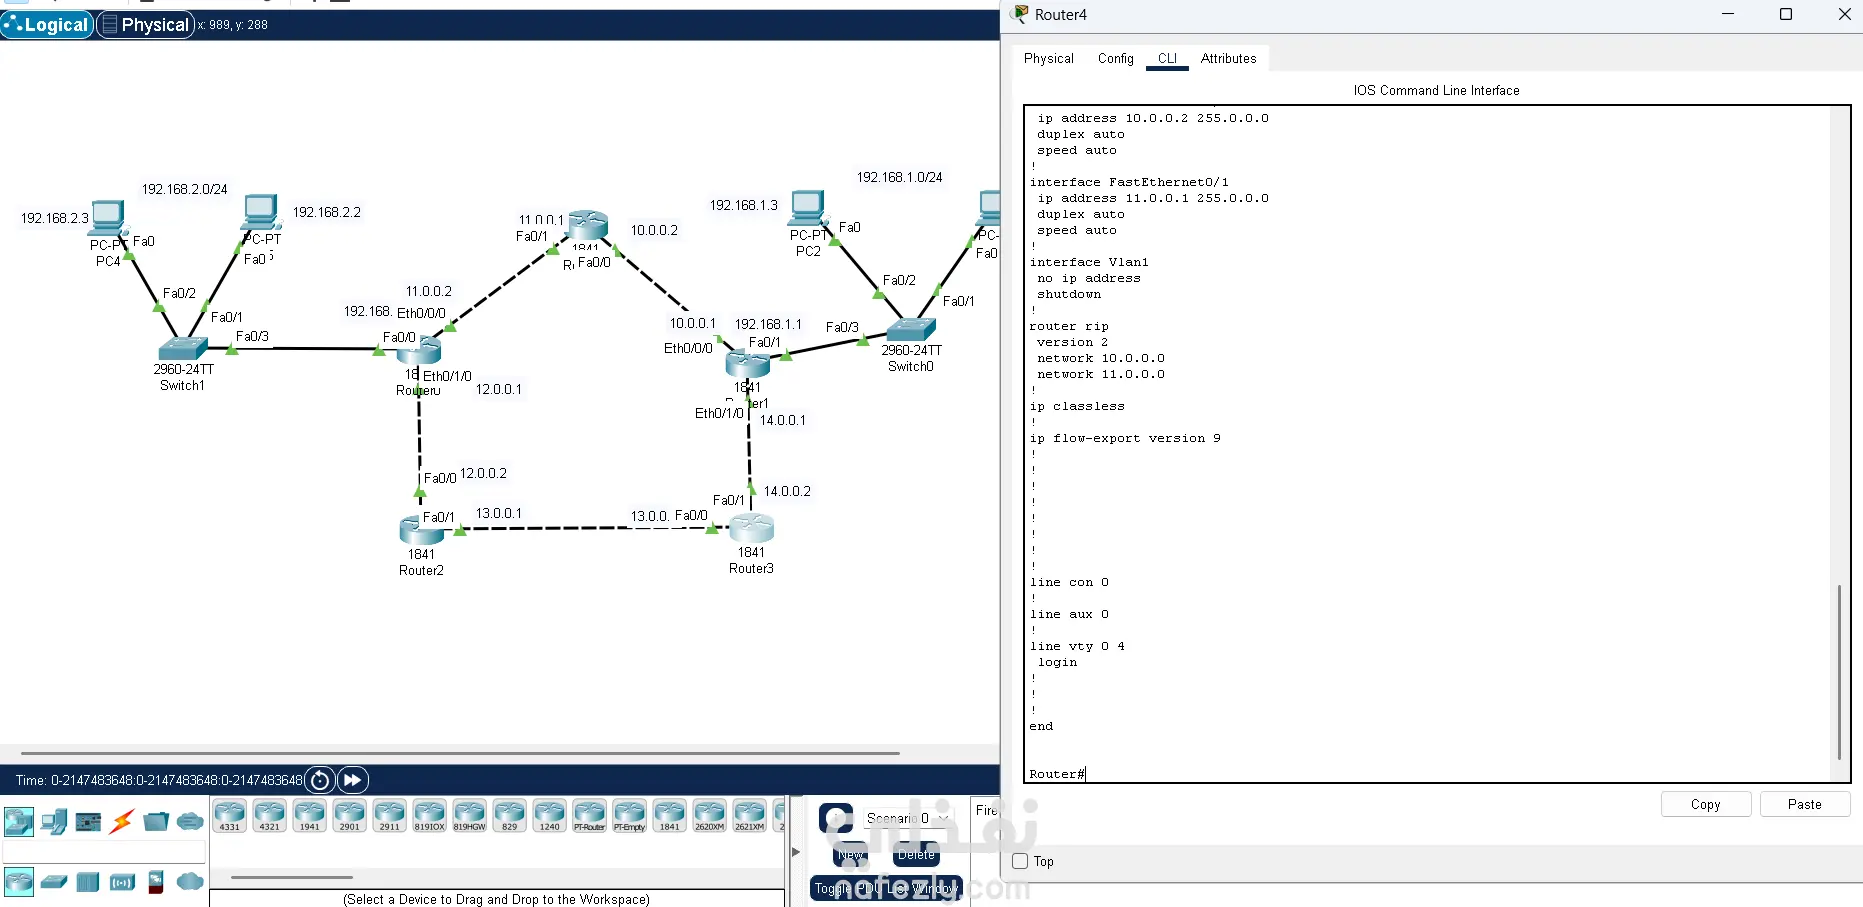Click the New scenario button
The width and height of the screenshot is (1863, 907).
pos(851,855)
